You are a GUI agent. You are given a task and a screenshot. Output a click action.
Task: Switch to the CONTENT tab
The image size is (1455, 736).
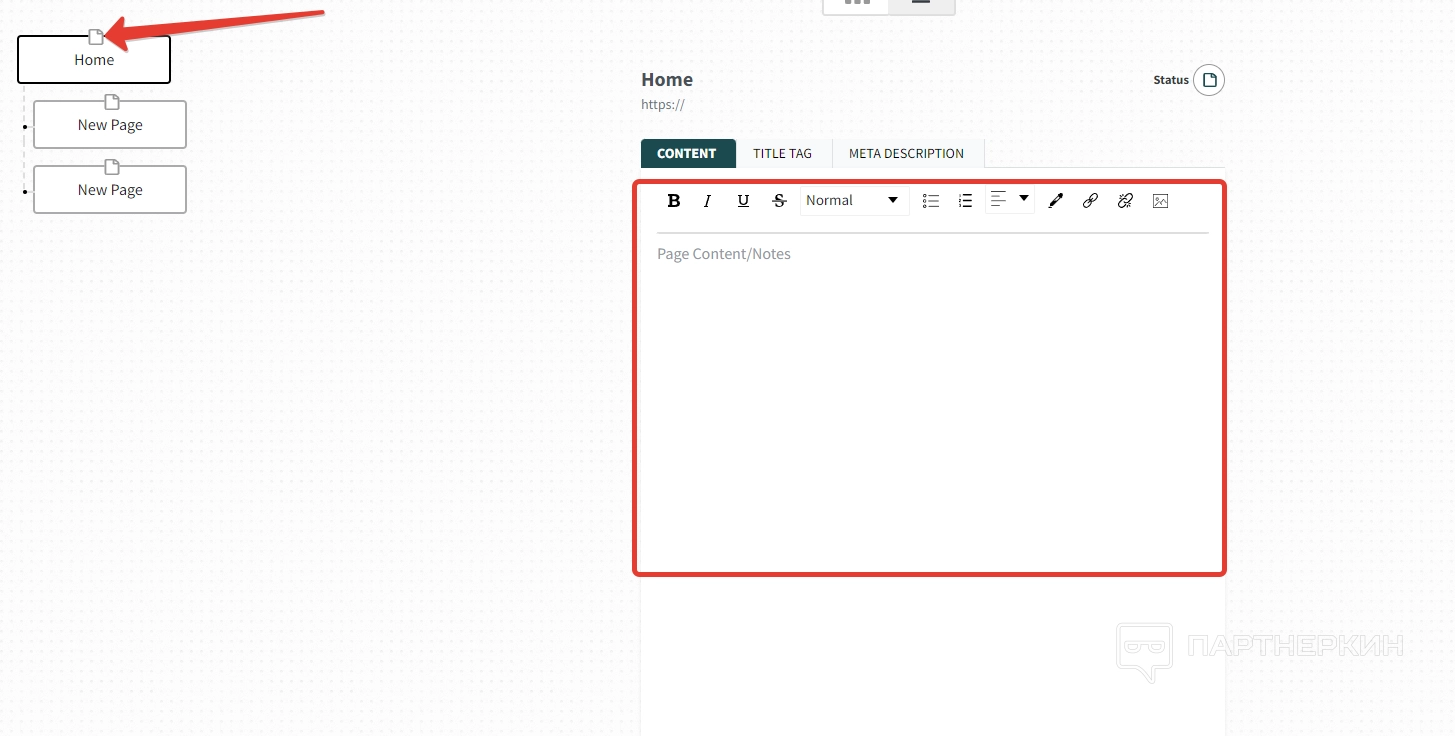[x=687, y=153]
